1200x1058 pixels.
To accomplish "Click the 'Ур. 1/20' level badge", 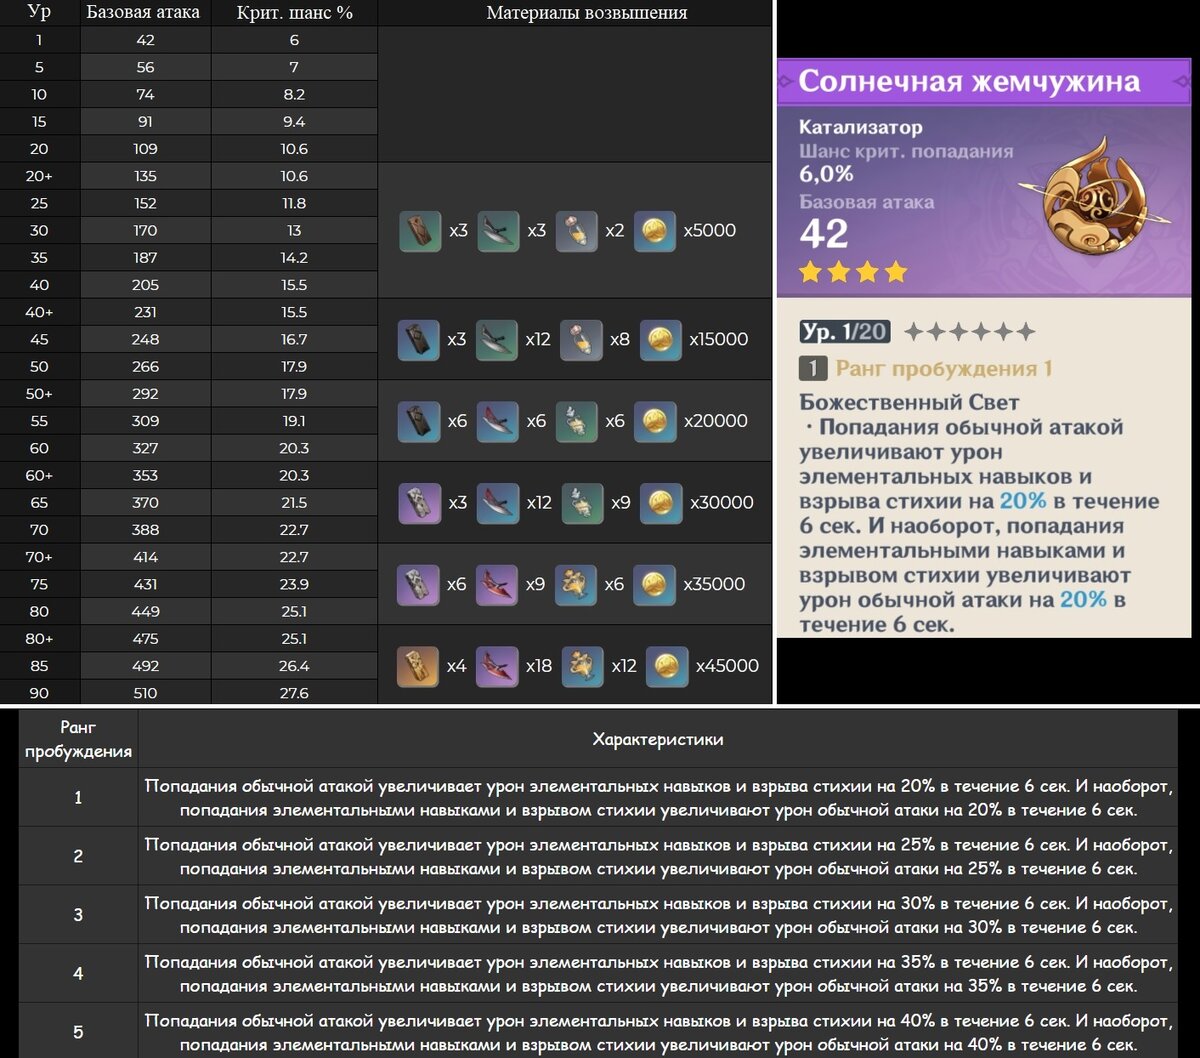I will click(846, 331).
